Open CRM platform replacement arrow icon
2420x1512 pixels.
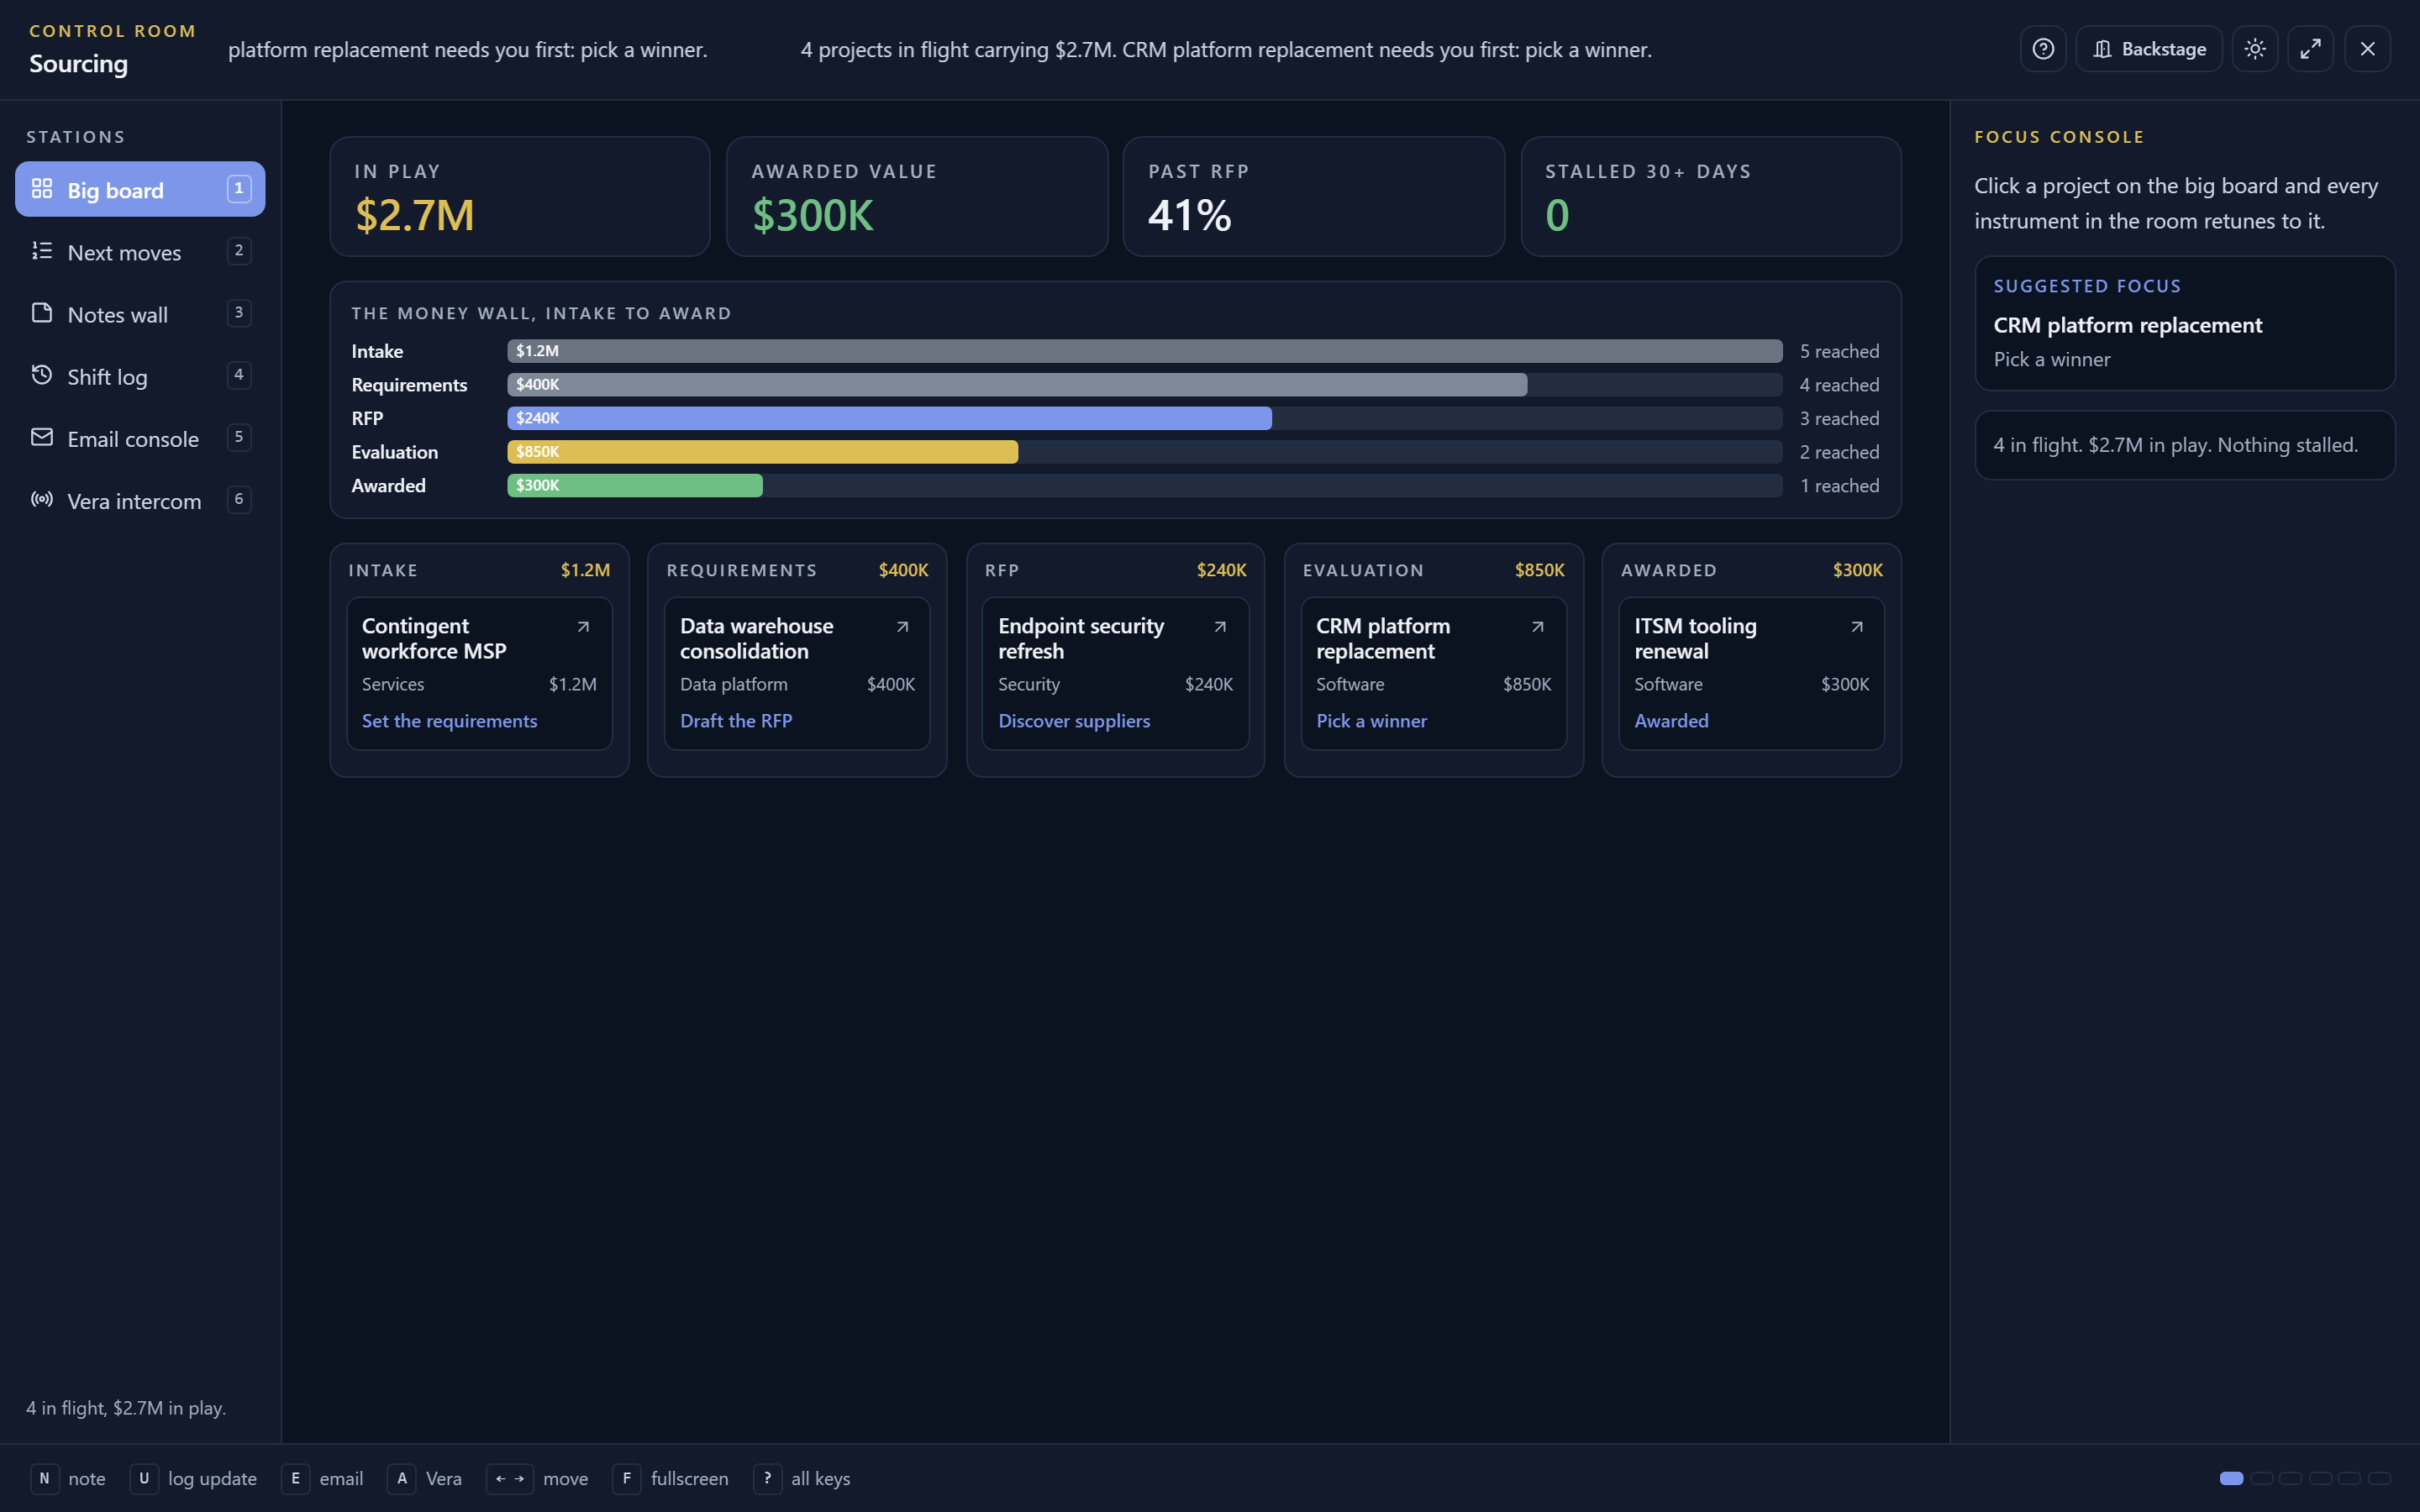pyautogui.click(x=1538, y=627)
